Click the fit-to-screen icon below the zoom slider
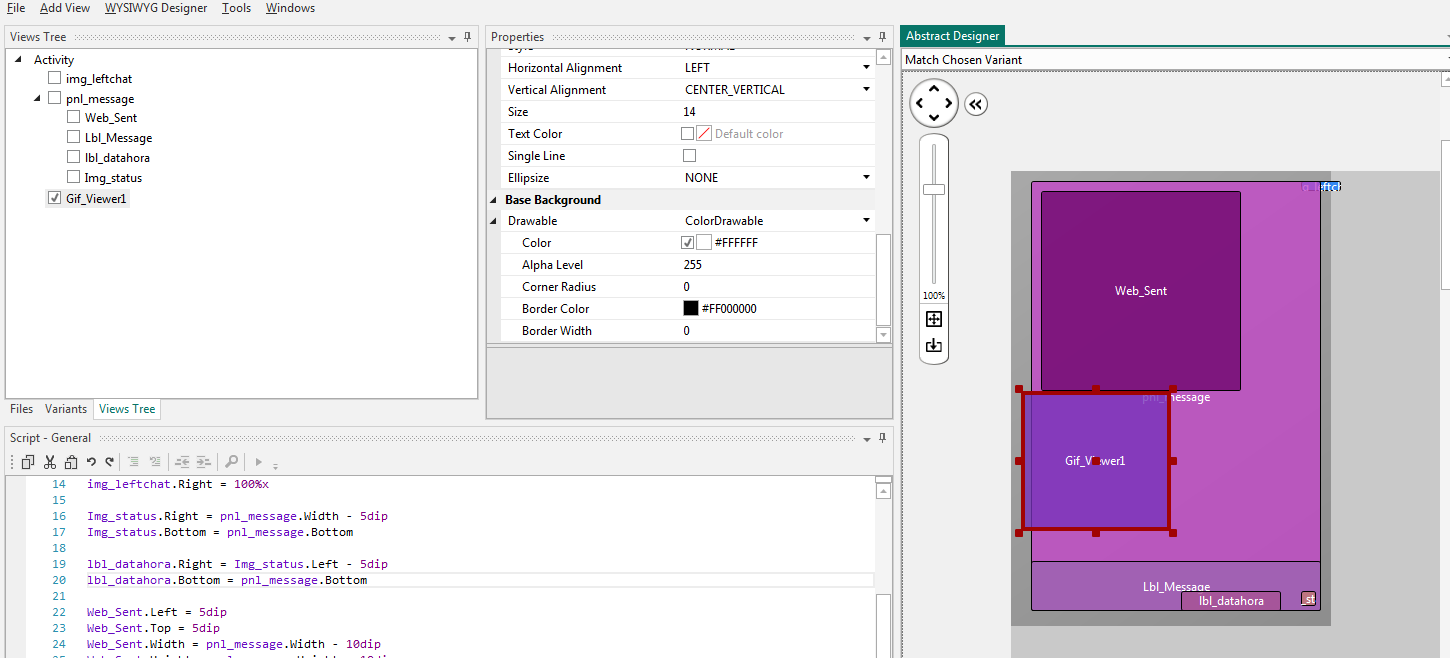 934,319
